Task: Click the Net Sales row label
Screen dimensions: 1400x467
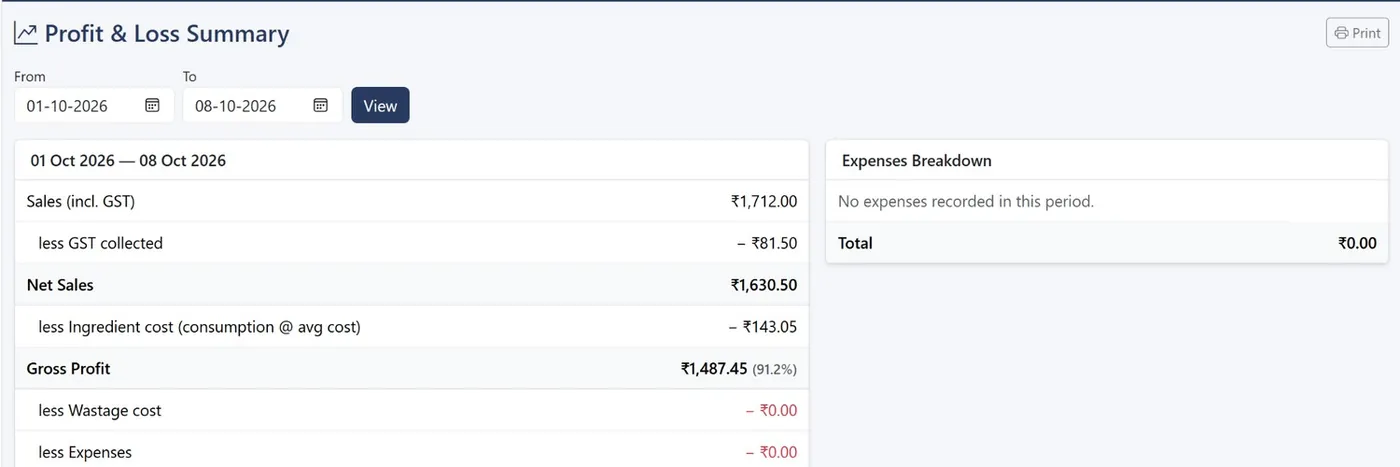Action: (60, 285)
